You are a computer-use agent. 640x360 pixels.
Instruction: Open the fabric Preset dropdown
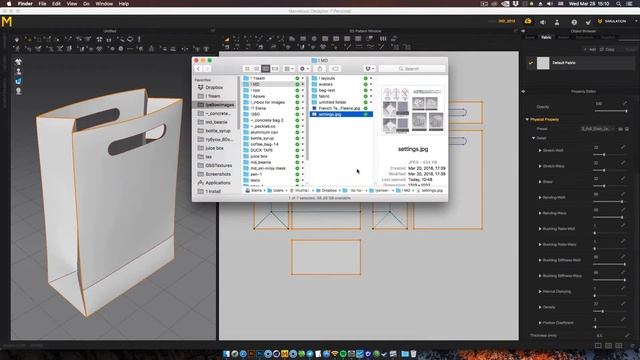pos(598,129)
